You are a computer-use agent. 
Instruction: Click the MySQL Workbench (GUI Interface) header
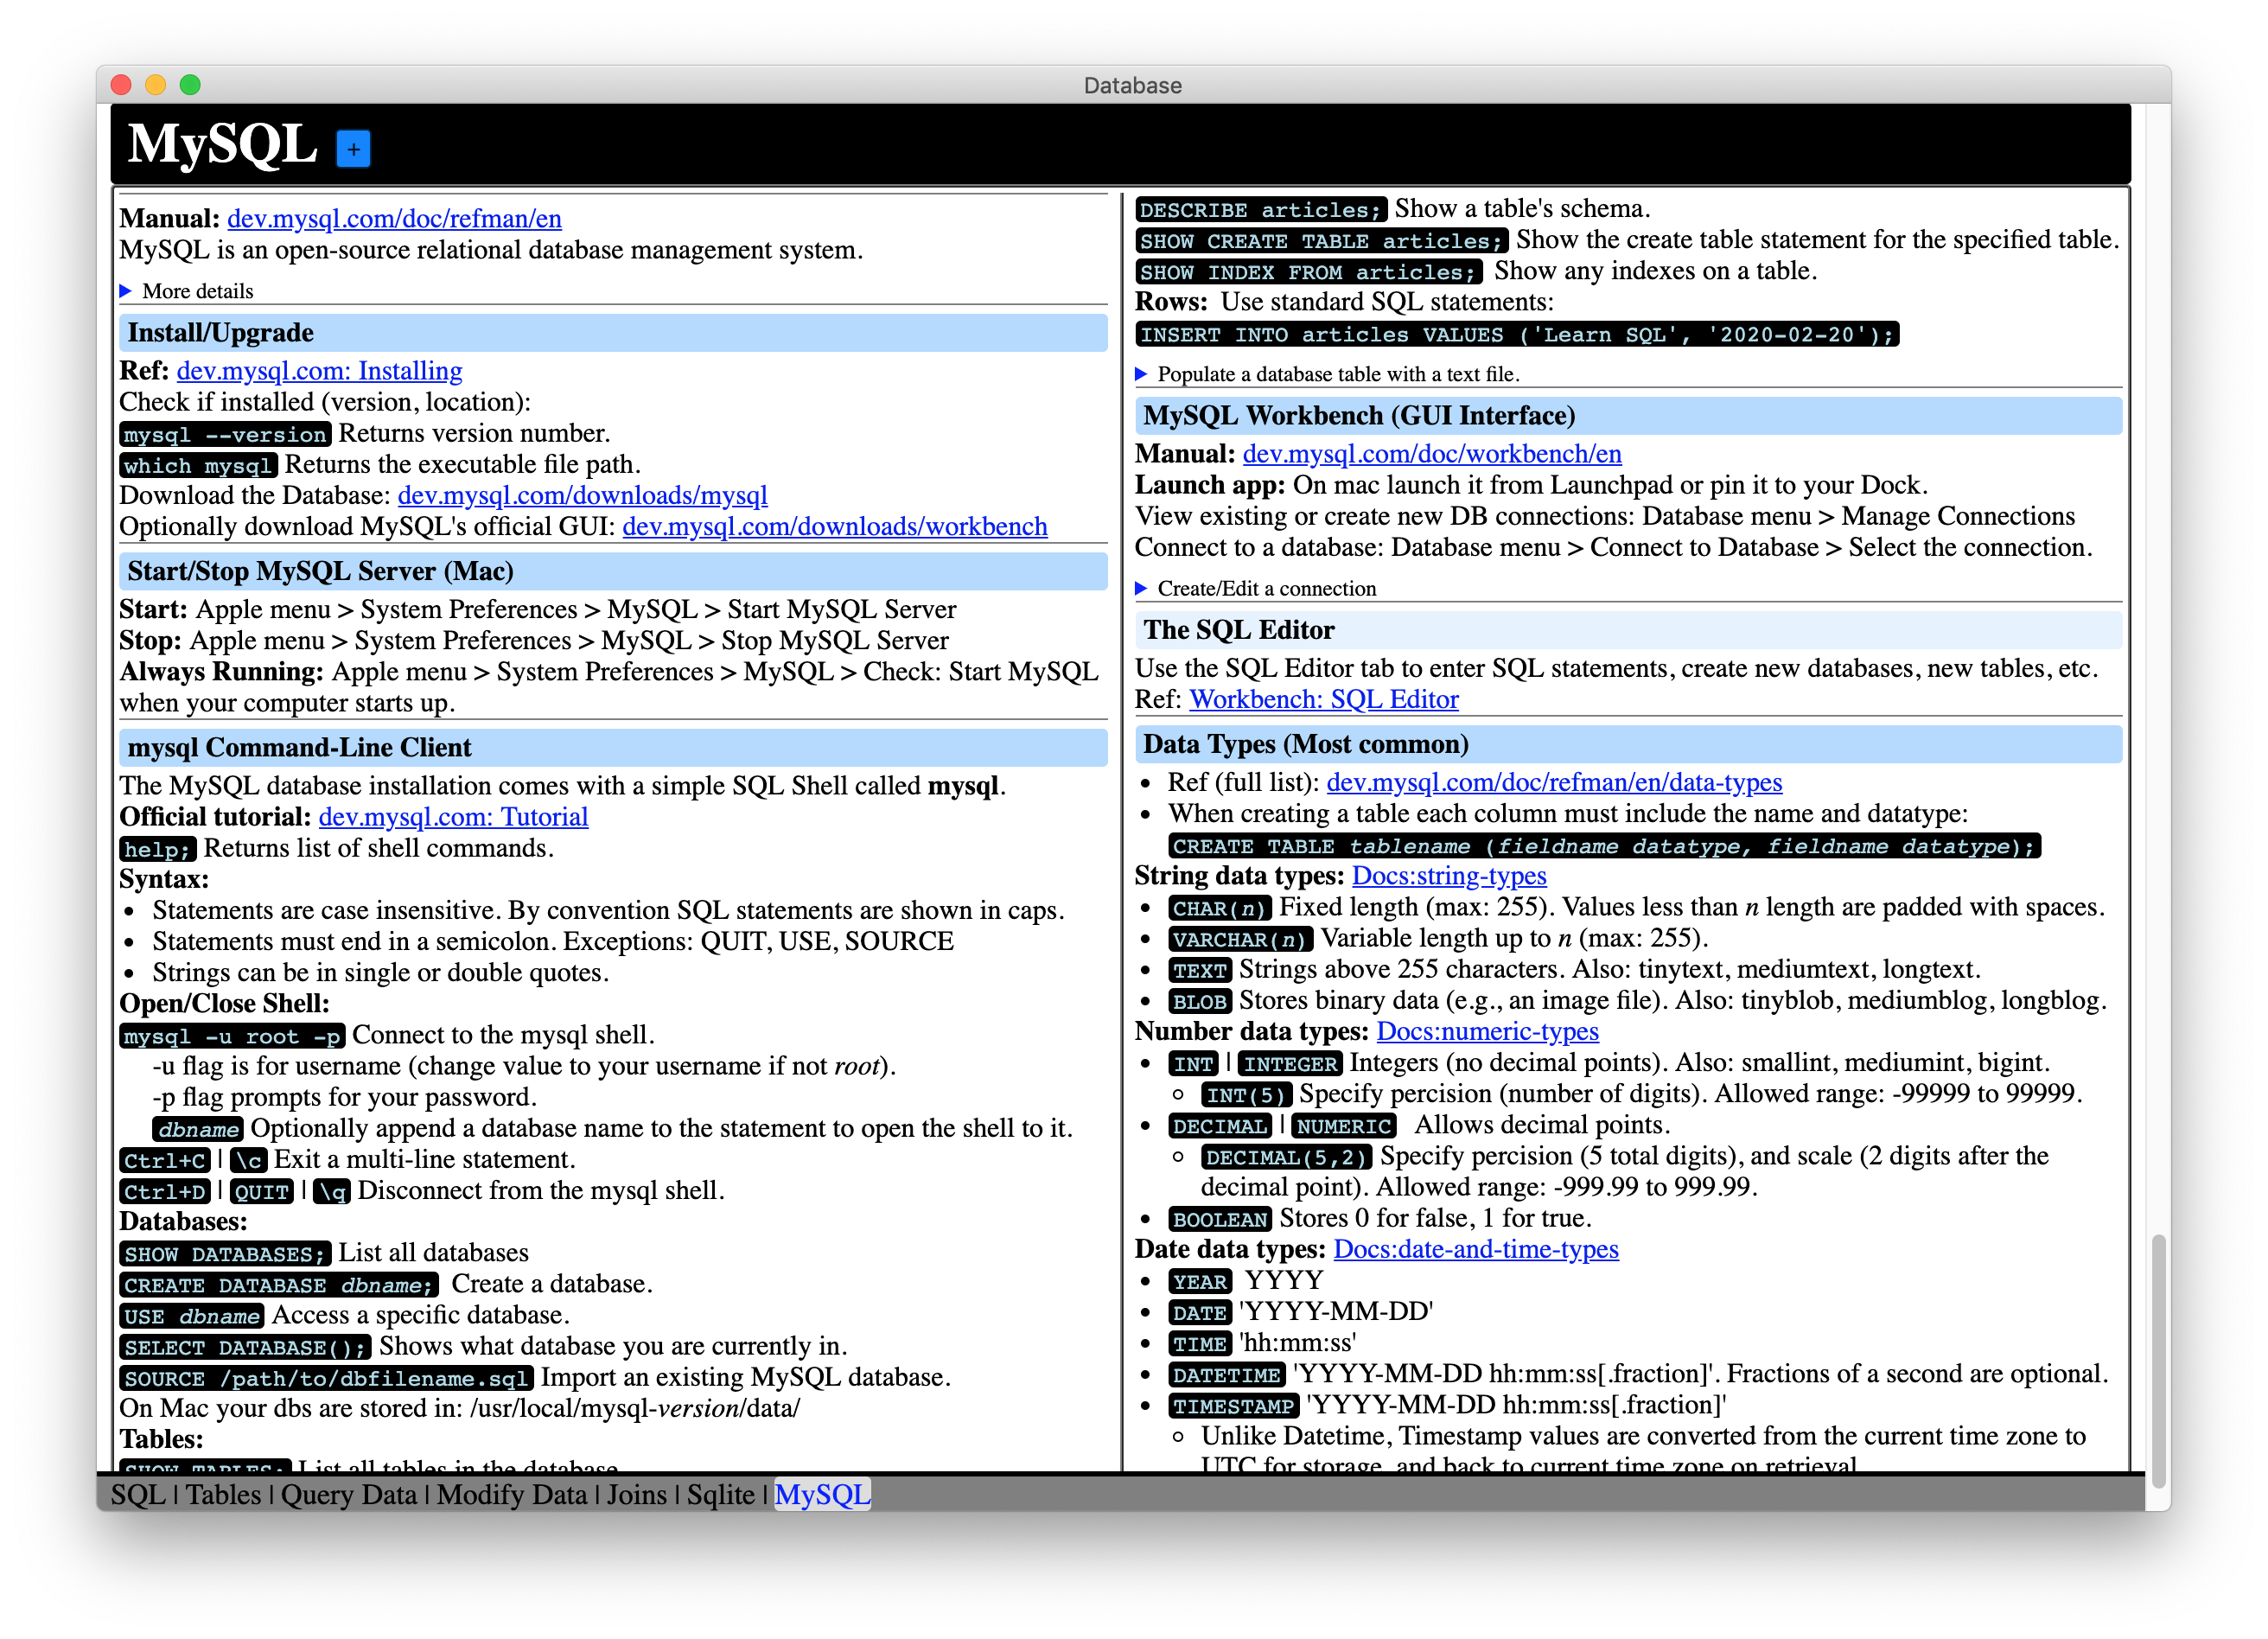coord(1628,415)
